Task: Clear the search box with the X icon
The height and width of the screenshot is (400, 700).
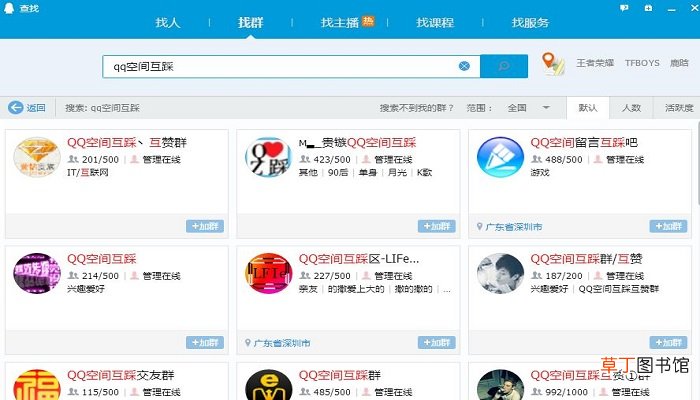Action: (x=464, y=66)
